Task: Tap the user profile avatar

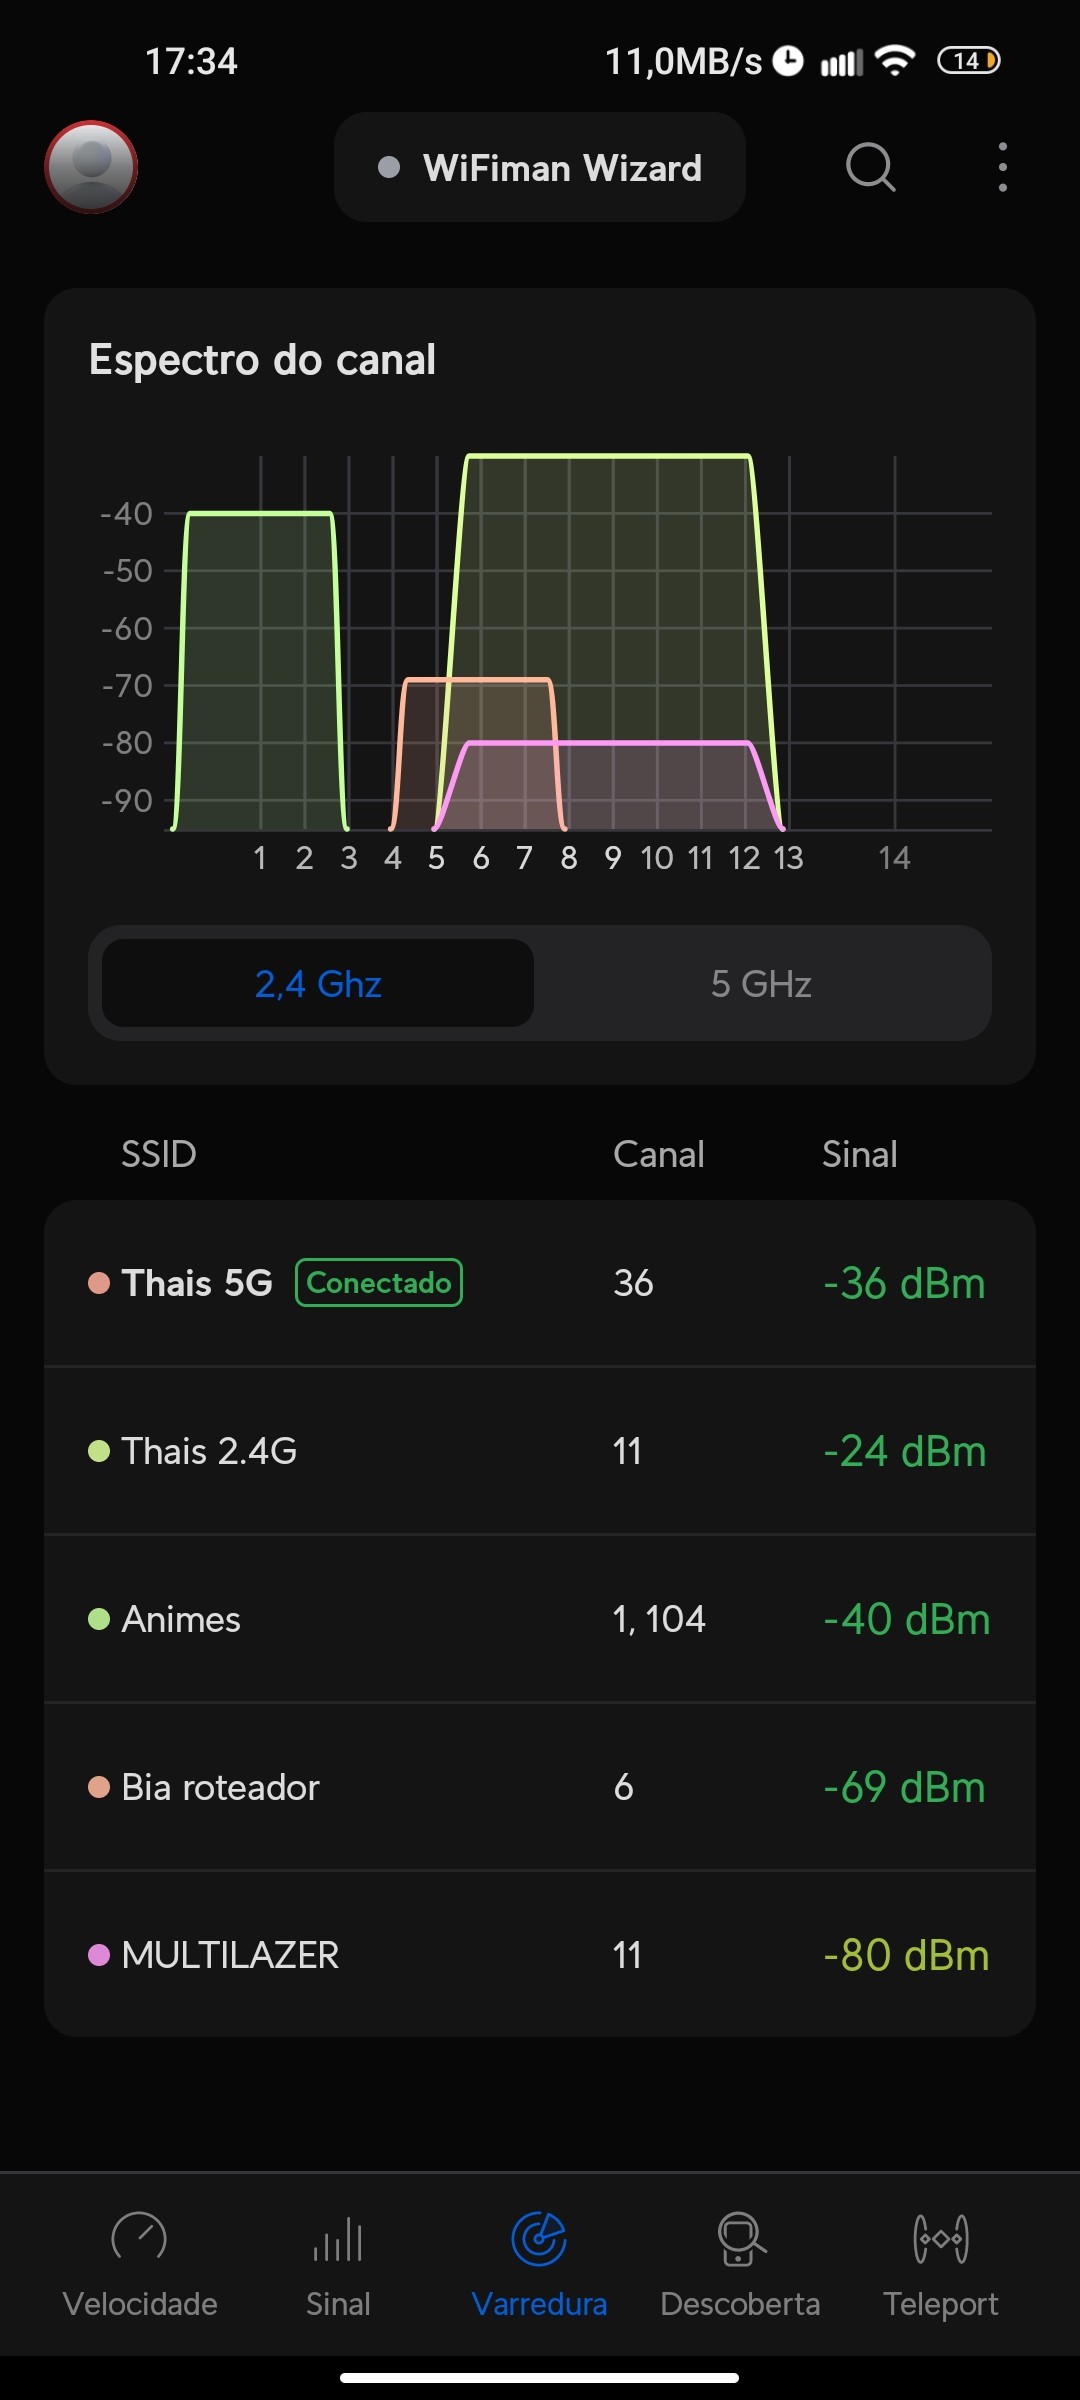Action: pyautogui.click(x=91, y=167)
